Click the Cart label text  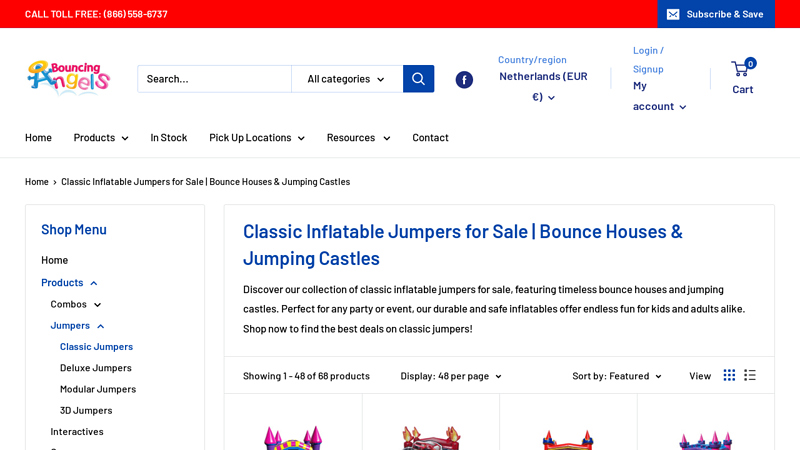[x=743, y=89]
